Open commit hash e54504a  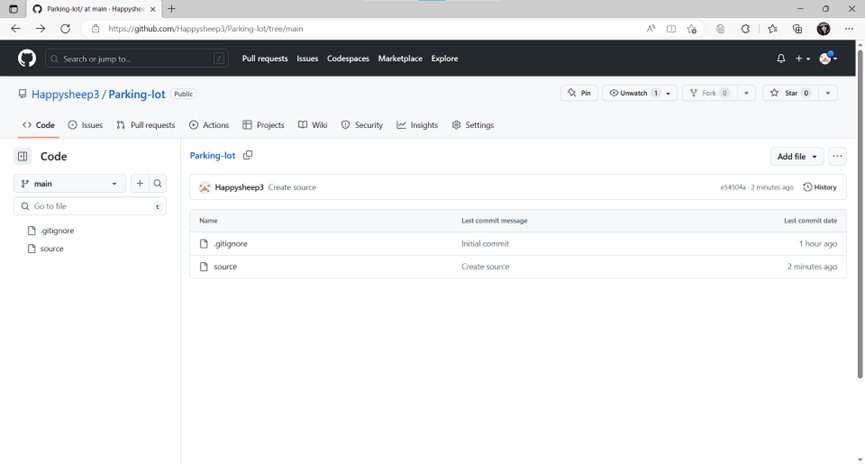pos(733,188)
